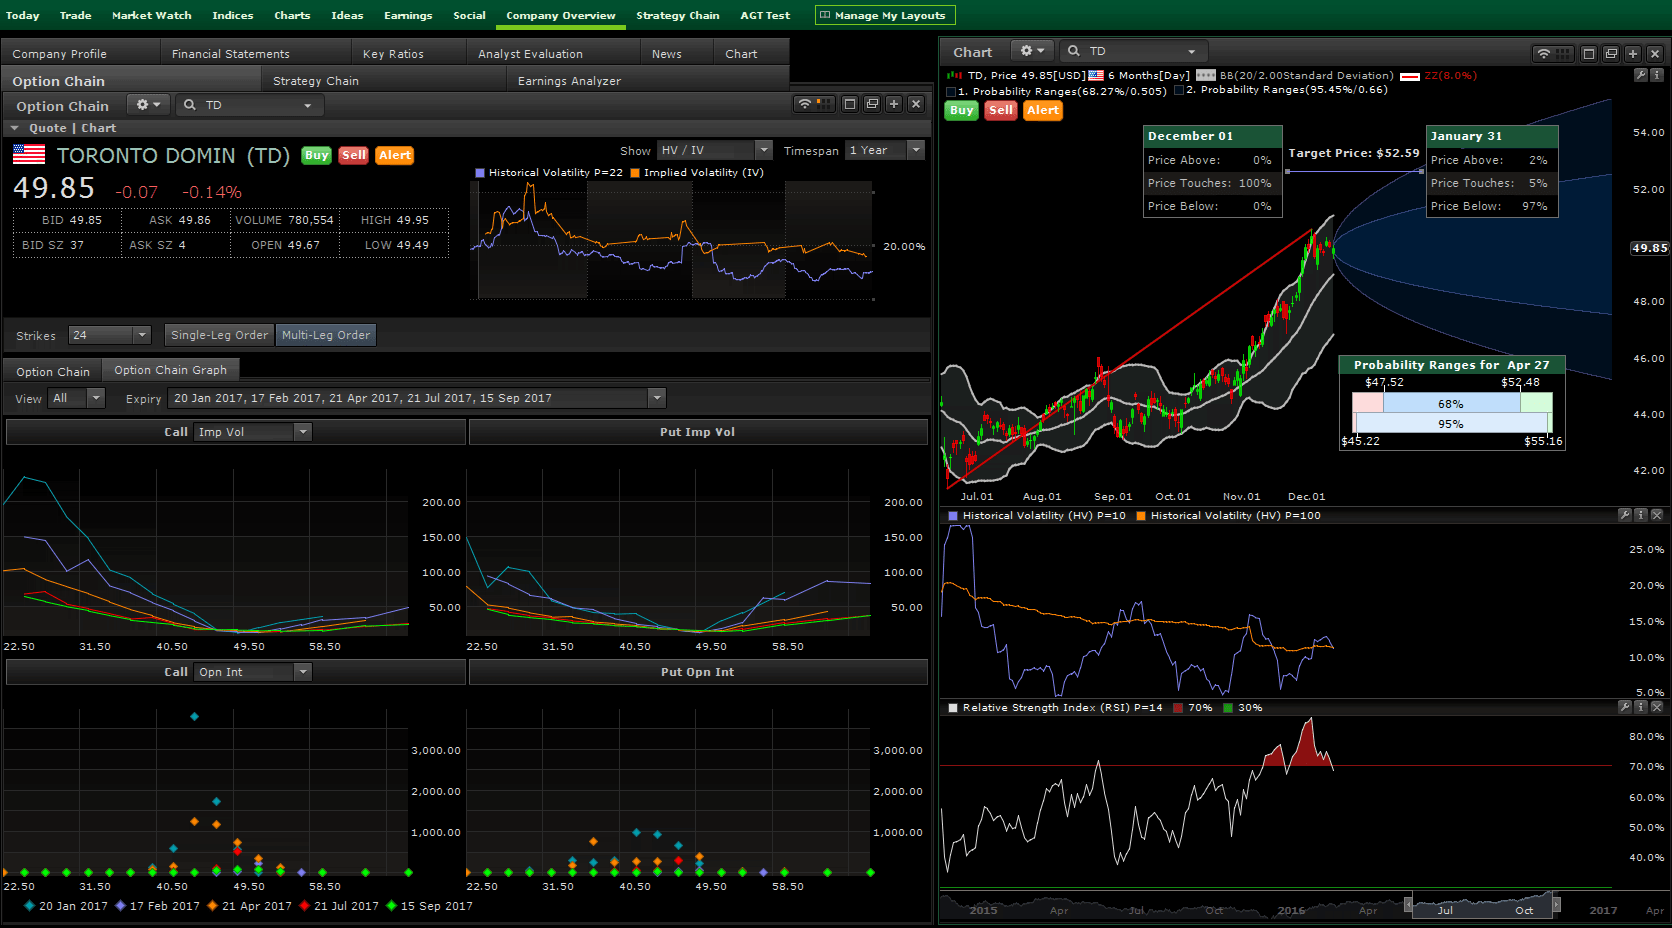This screenshot has height=928, width=1672.
Task: Click the Target Price $52.59 label
Action: 1354,153
